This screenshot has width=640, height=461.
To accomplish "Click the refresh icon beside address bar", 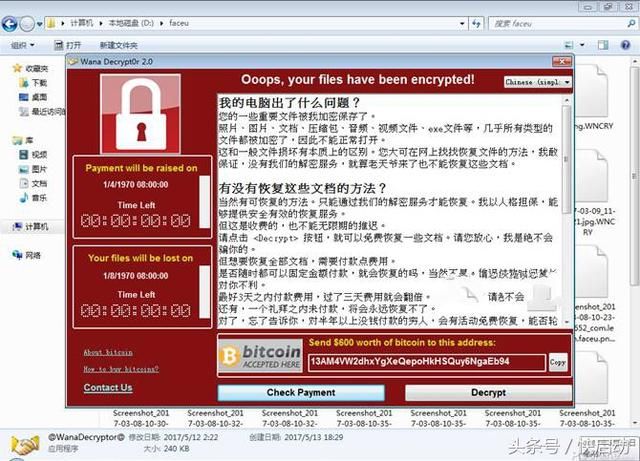I will point(476,23).
